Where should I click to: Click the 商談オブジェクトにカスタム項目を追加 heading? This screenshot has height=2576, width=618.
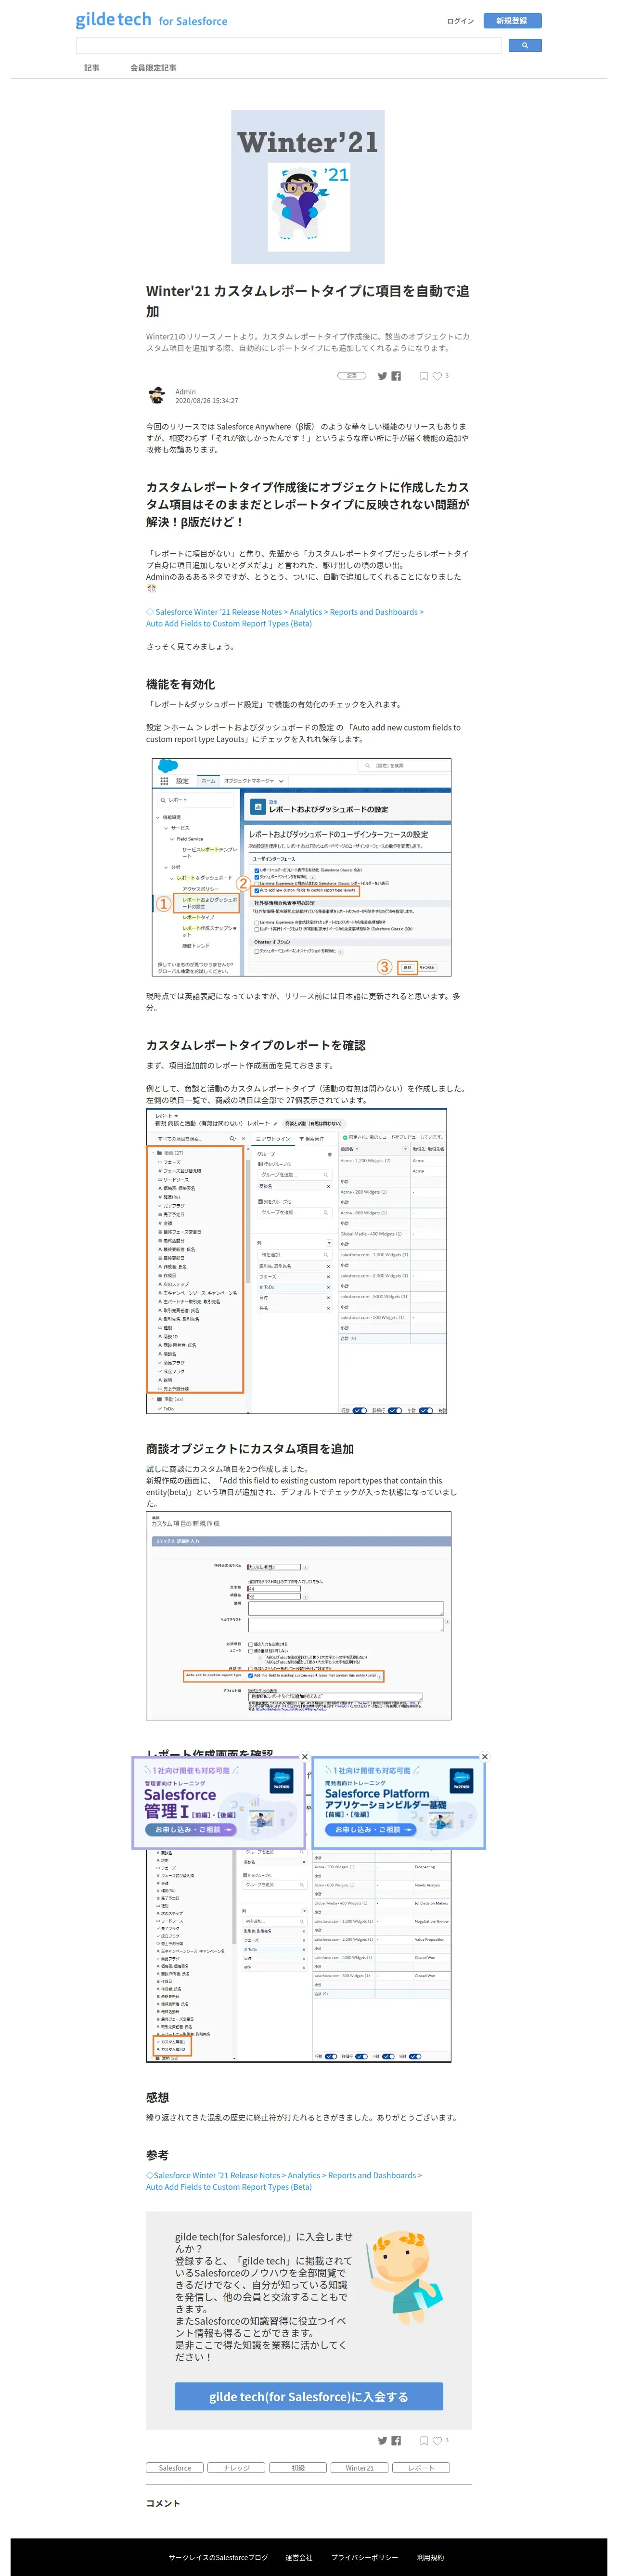coord(250,1449)
